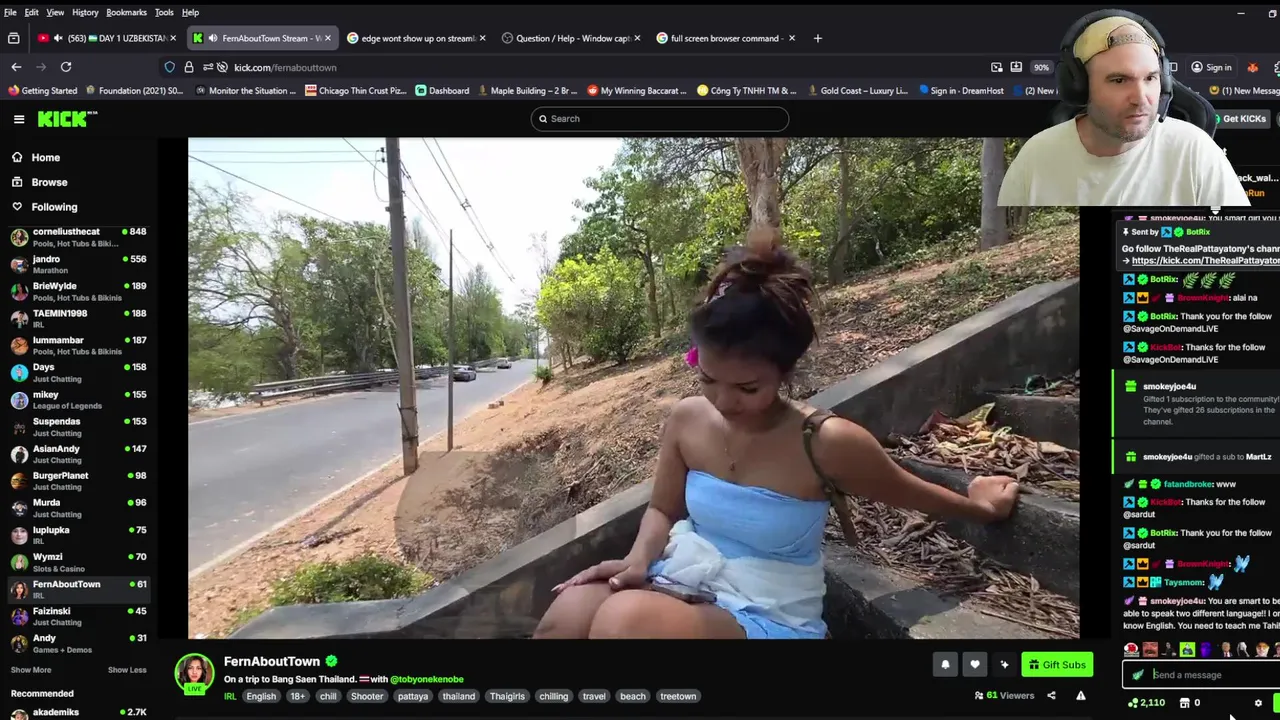This screenshot has width=1280, height=720.
Task: Click the treetown tag
Action: [x=678, y=696]
